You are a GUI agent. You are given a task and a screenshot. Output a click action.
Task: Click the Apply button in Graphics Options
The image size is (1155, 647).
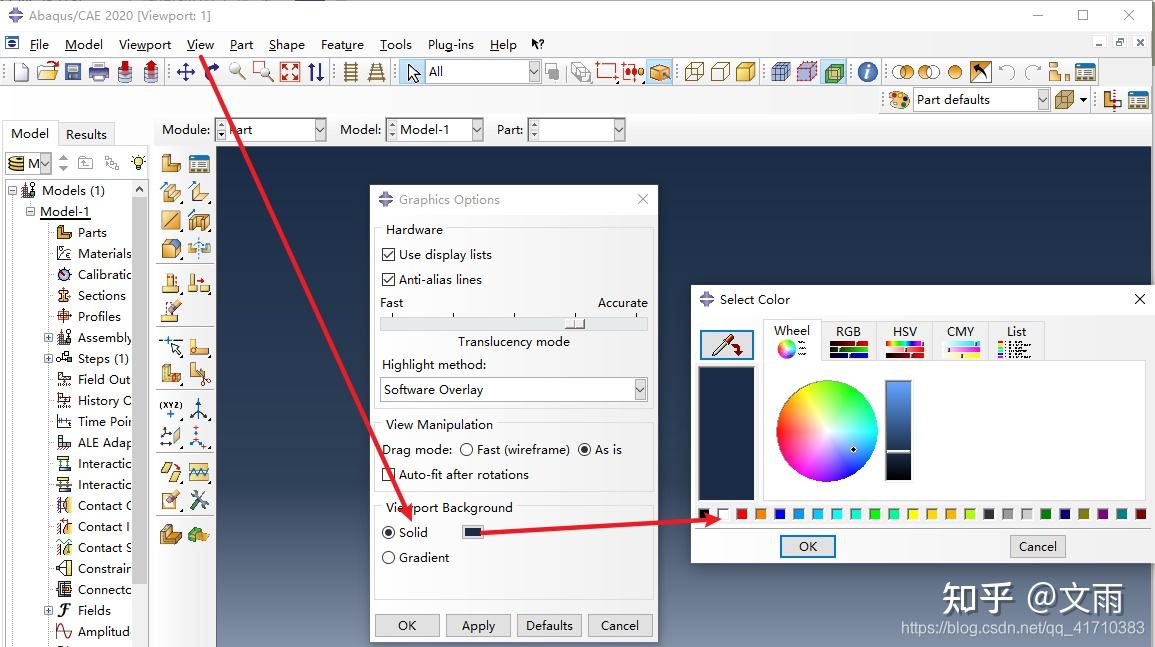click(478, 625)
